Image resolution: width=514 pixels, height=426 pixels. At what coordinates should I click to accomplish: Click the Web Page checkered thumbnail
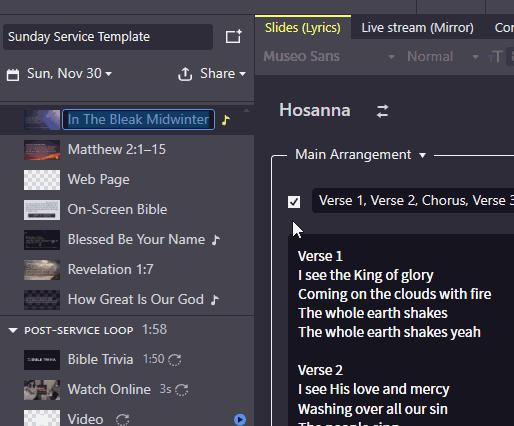(x=42, y=180)
